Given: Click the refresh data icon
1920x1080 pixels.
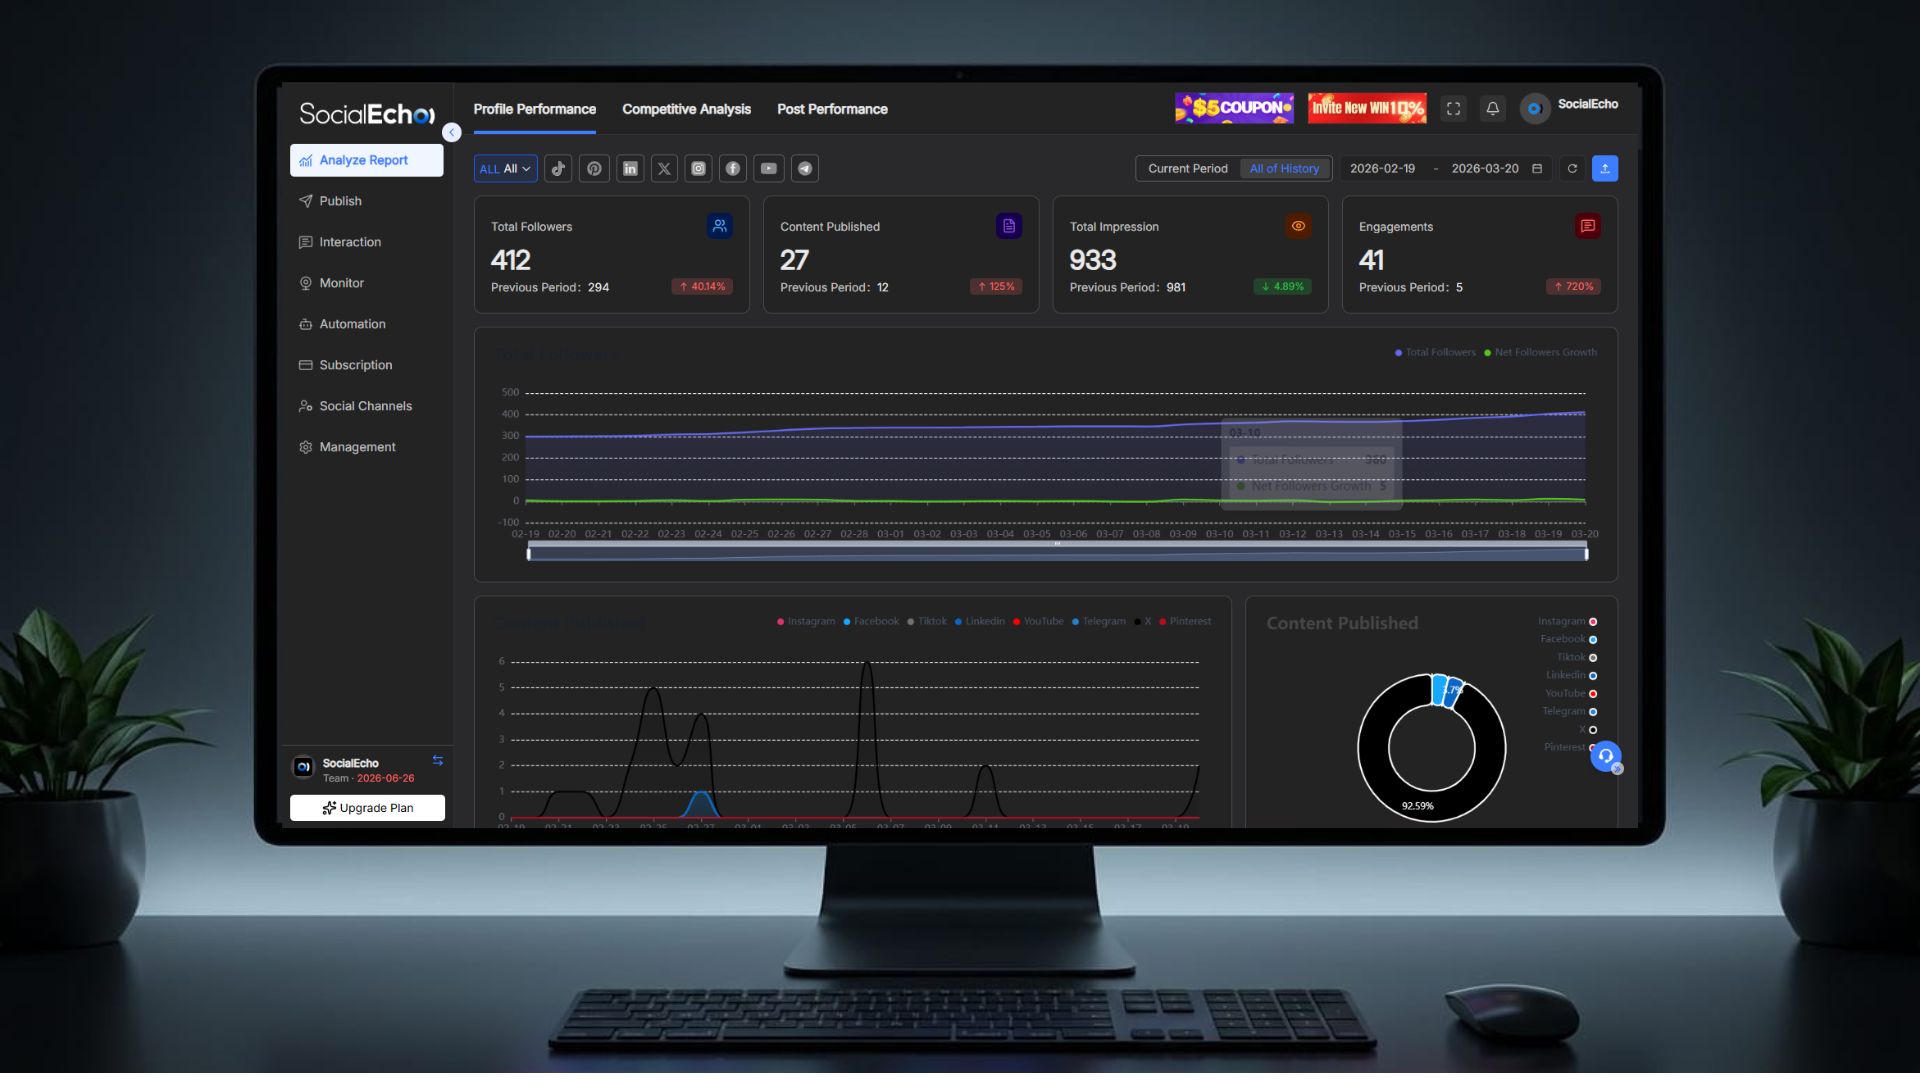Looking at the screenshot, I should [1572, 169].
